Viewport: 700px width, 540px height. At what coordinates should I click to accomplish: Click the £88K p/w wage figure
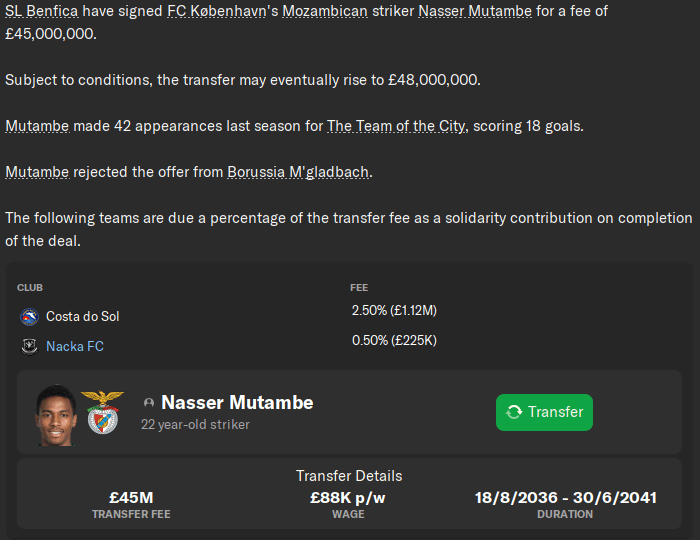[350, 497]
